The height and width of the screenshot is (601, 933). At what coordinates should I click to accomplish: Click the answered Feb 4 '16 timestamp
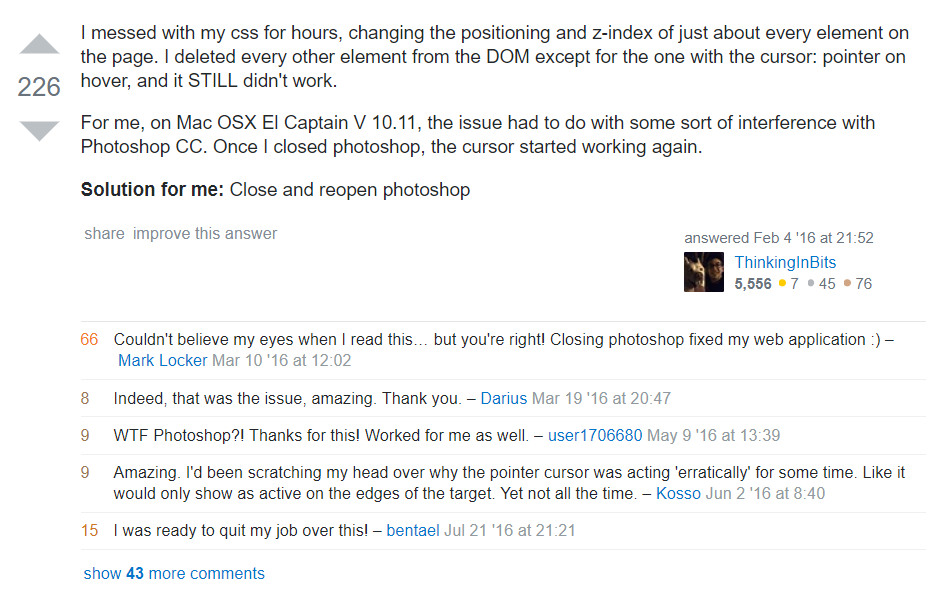pyautogui.click(x=779, y=237)
